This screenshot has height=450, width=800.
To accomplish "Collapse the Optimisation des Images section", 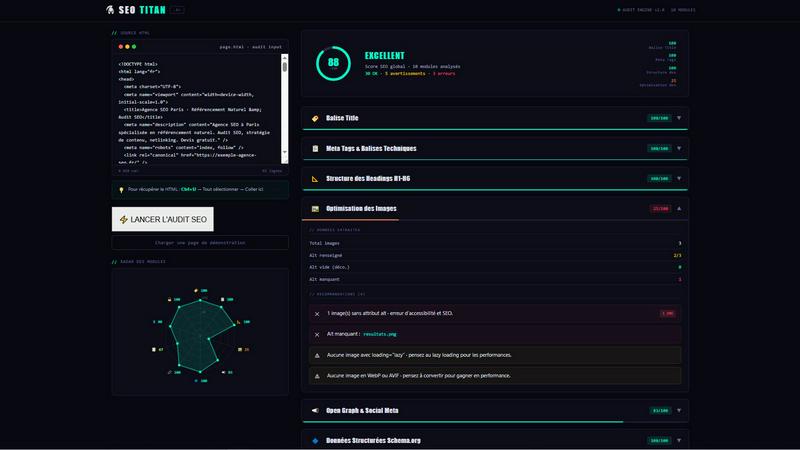I will (679, 209).
